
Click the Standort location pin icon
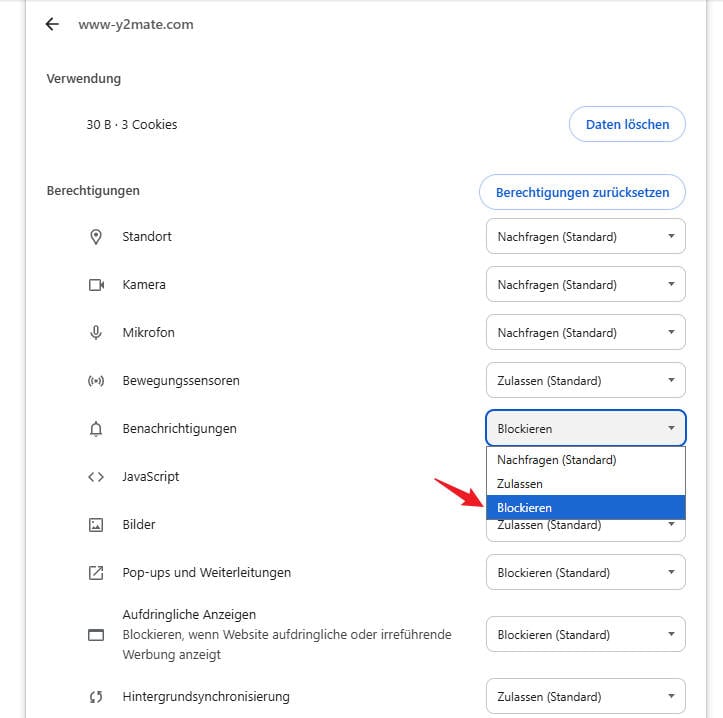pyautogui.click(x=96, y=237)
